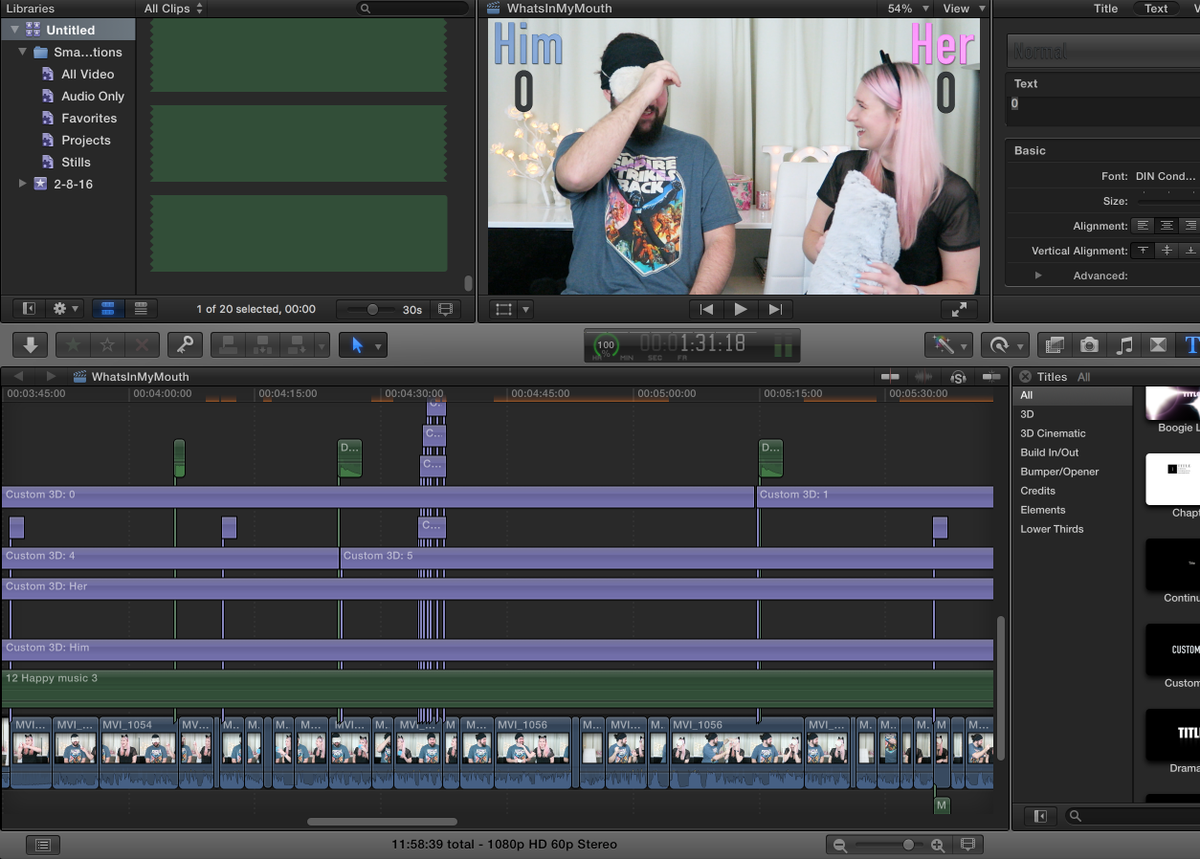This screenshot has height=859, width=1200.
Task: Click timeline zoom in magnifier
Action: (937, 845)
